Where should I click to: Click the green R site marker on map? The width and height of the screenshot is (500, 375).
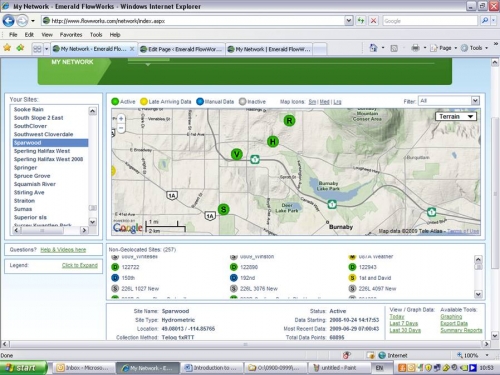click(x=289, y=121)
